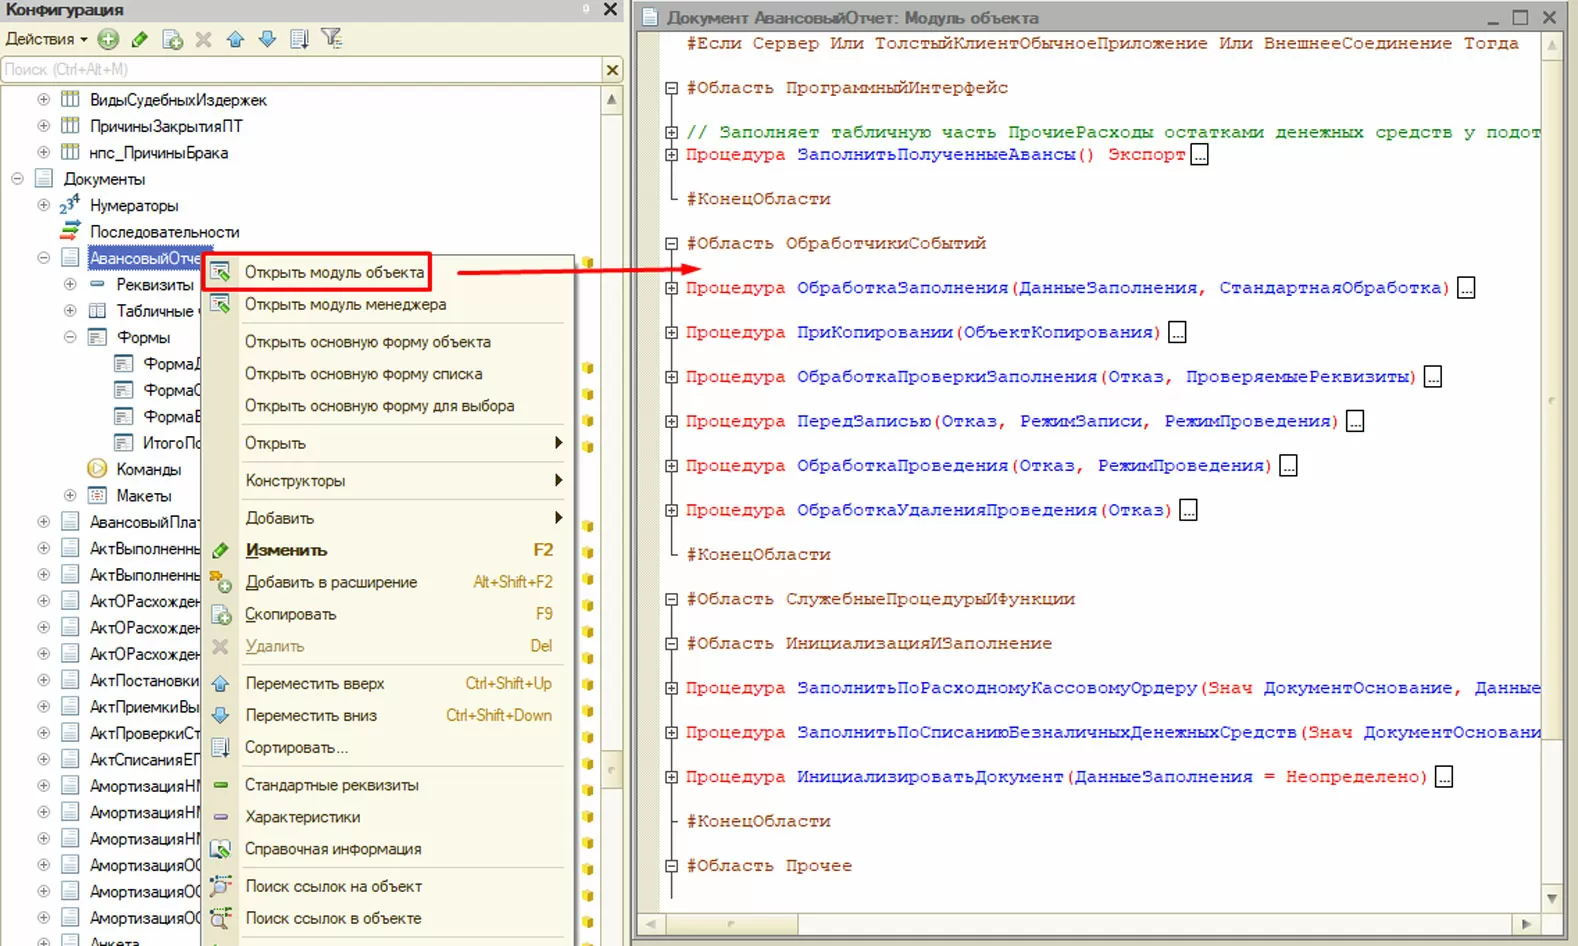The width and height of the screenshot is (1578, 946).
Task: Open the Действия dropdown menu
Action: [46, 39]
